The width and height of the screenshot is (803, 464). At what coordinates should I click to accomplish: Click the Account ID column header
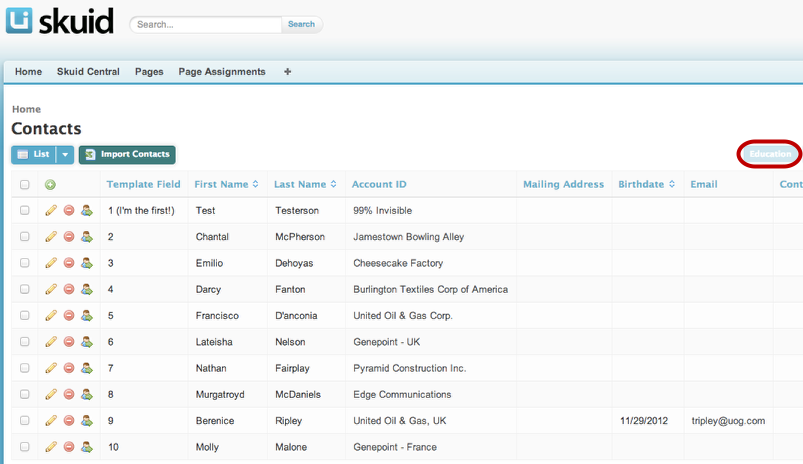coord(379,184)
